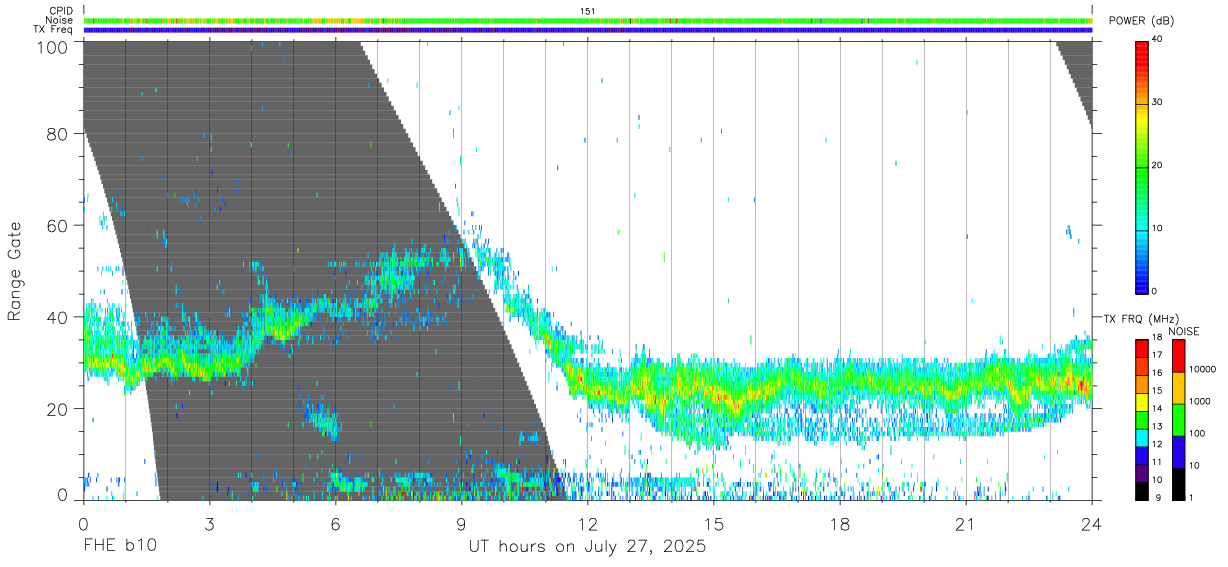This screenshot has width=1228, height=567.
Task: Click noise scale value "10000"
Action: click(x=1201, y=369)
